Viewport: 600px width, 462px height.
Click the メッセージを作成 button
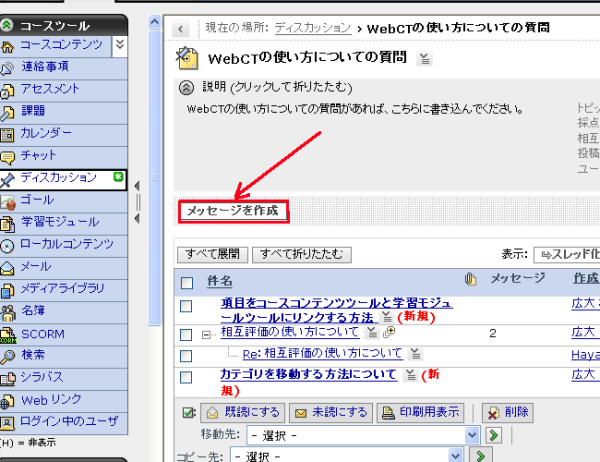233,211
